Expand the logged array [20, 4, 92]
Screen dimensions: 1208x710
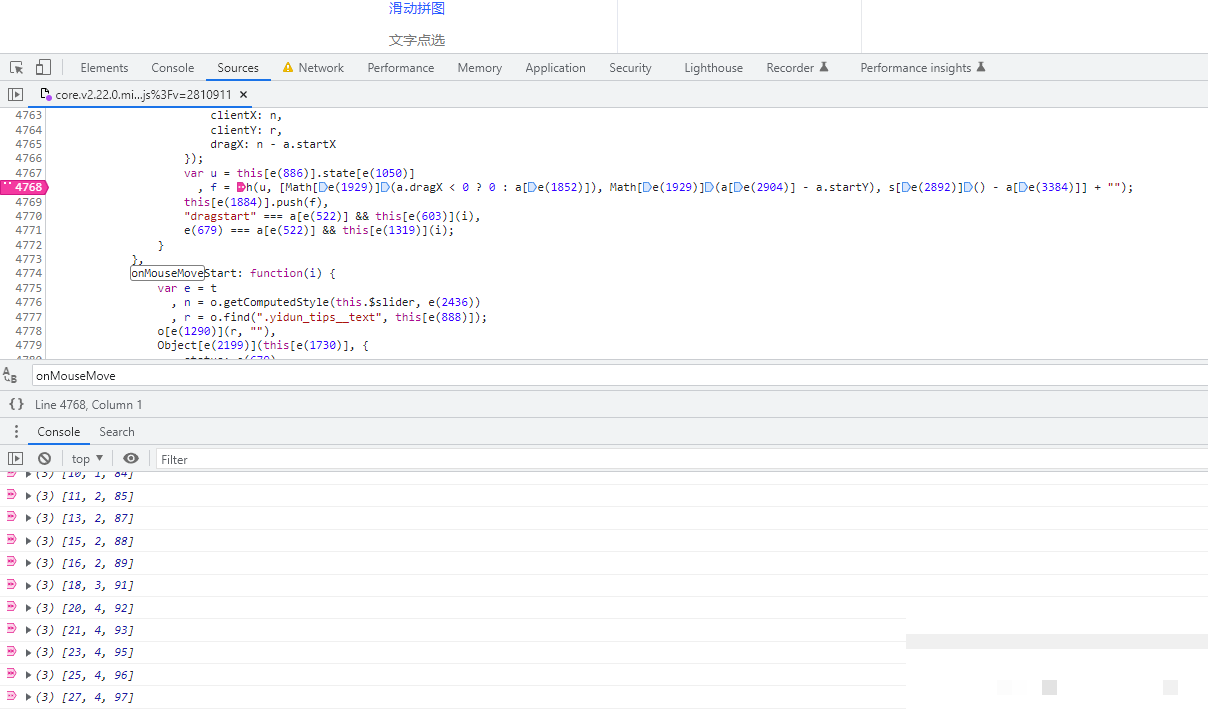pos(29,608)
